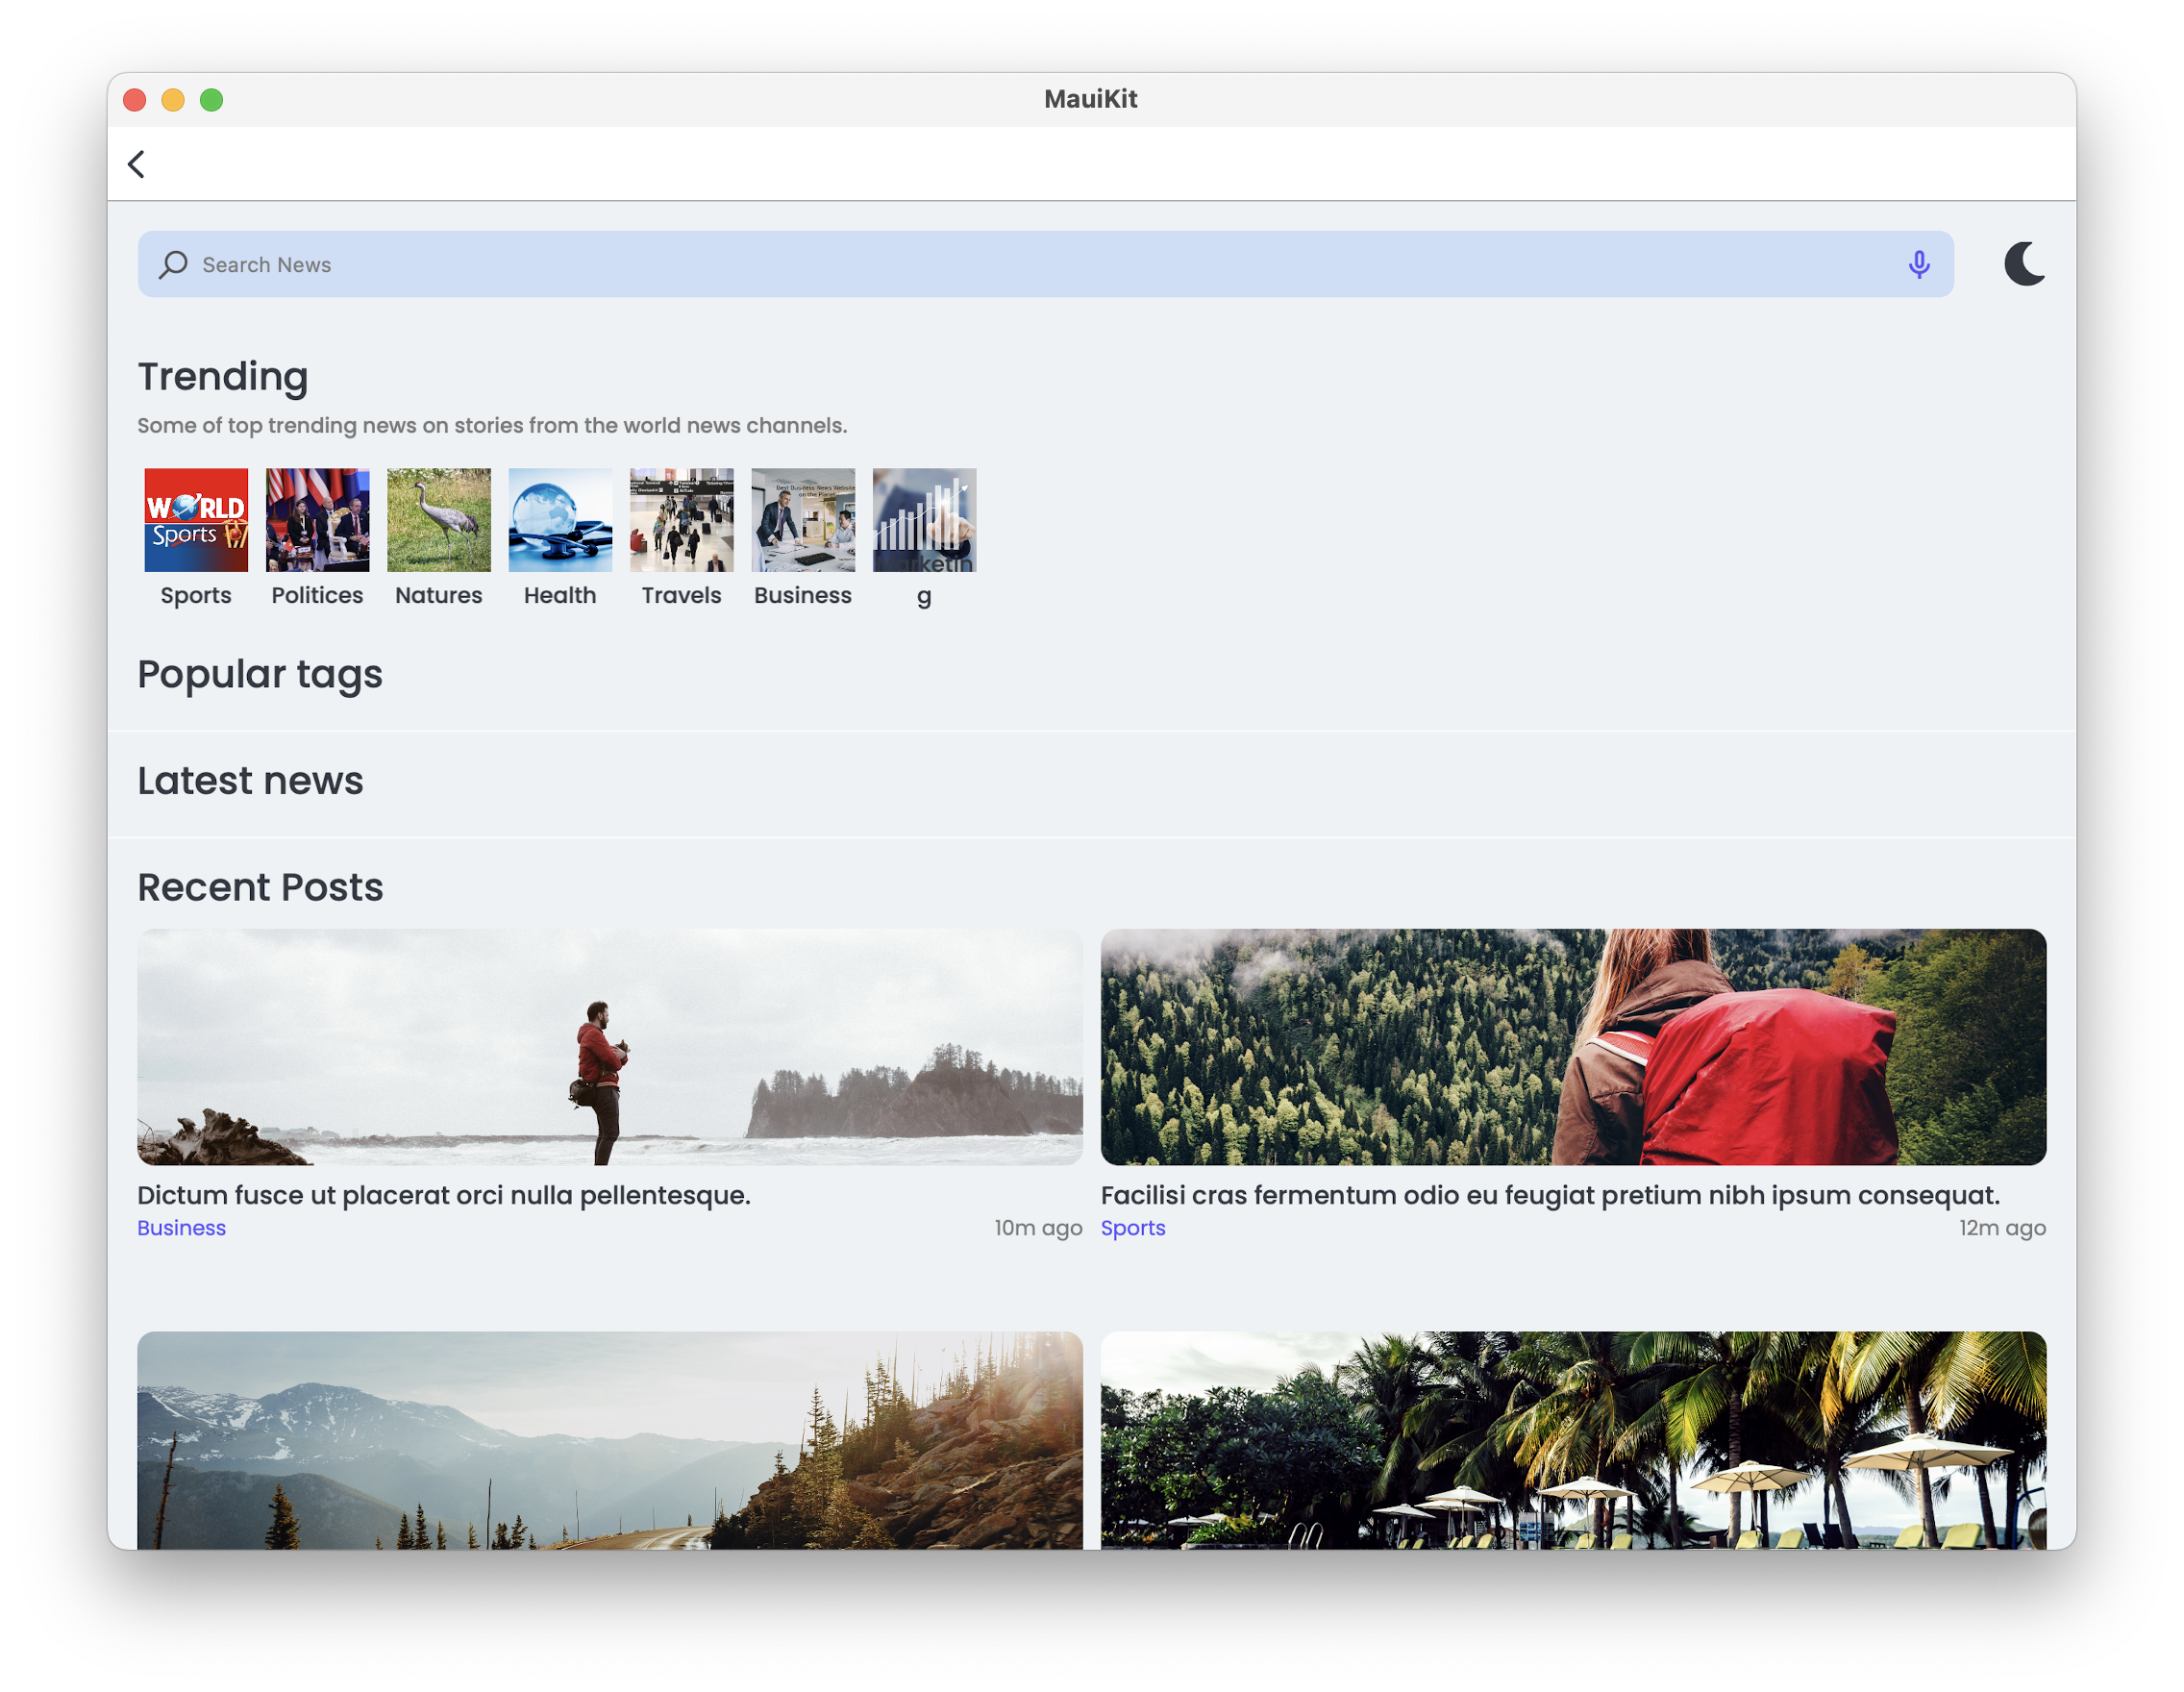Open the Travels trending category image

point(681,520)
